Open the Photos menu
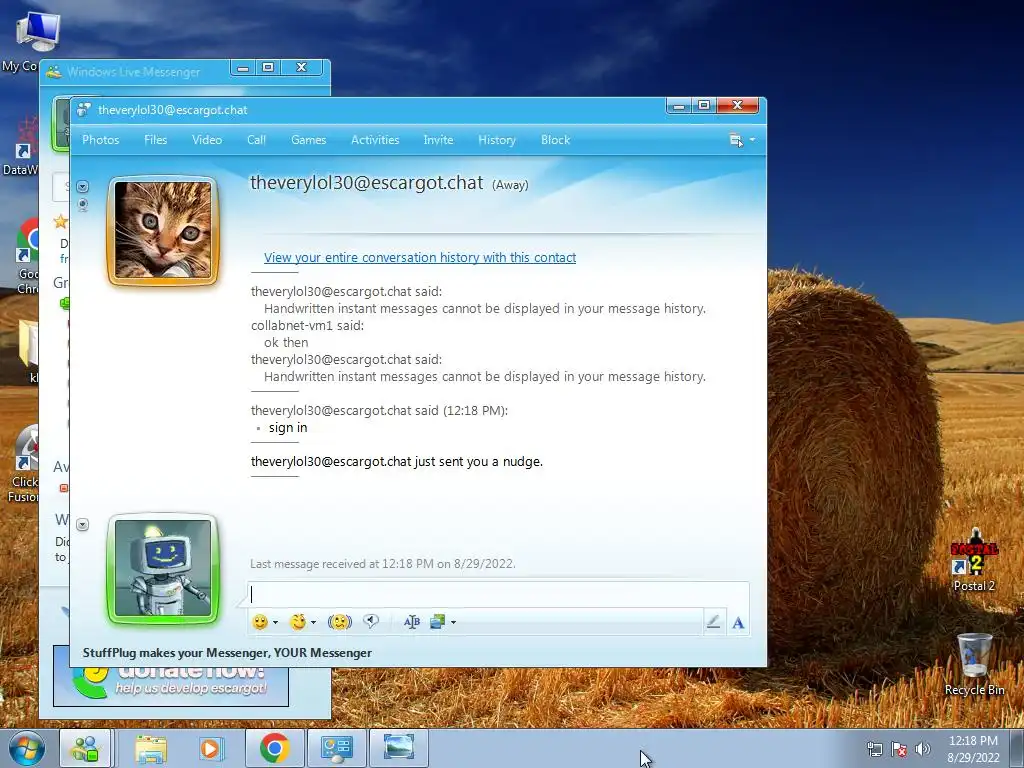 click(101, 140)
